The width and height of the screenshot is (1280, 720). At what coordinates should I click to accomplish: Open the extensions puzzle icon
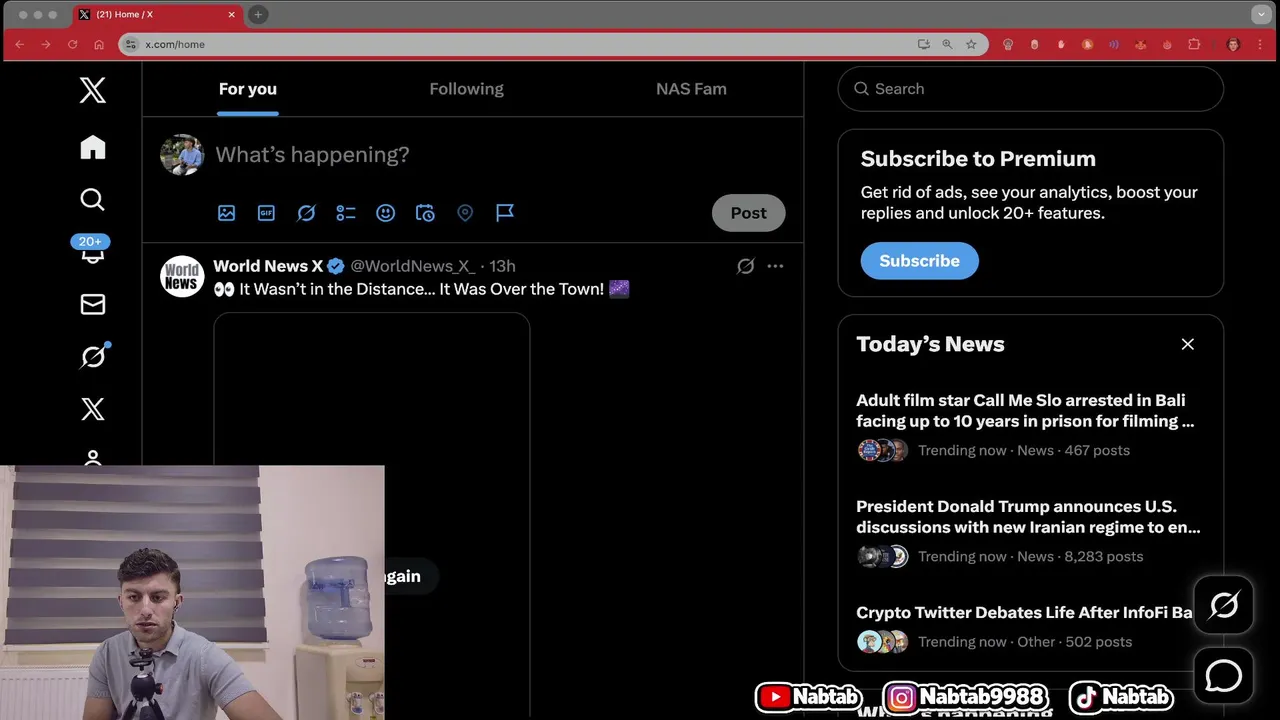[x=1194, y=44]
